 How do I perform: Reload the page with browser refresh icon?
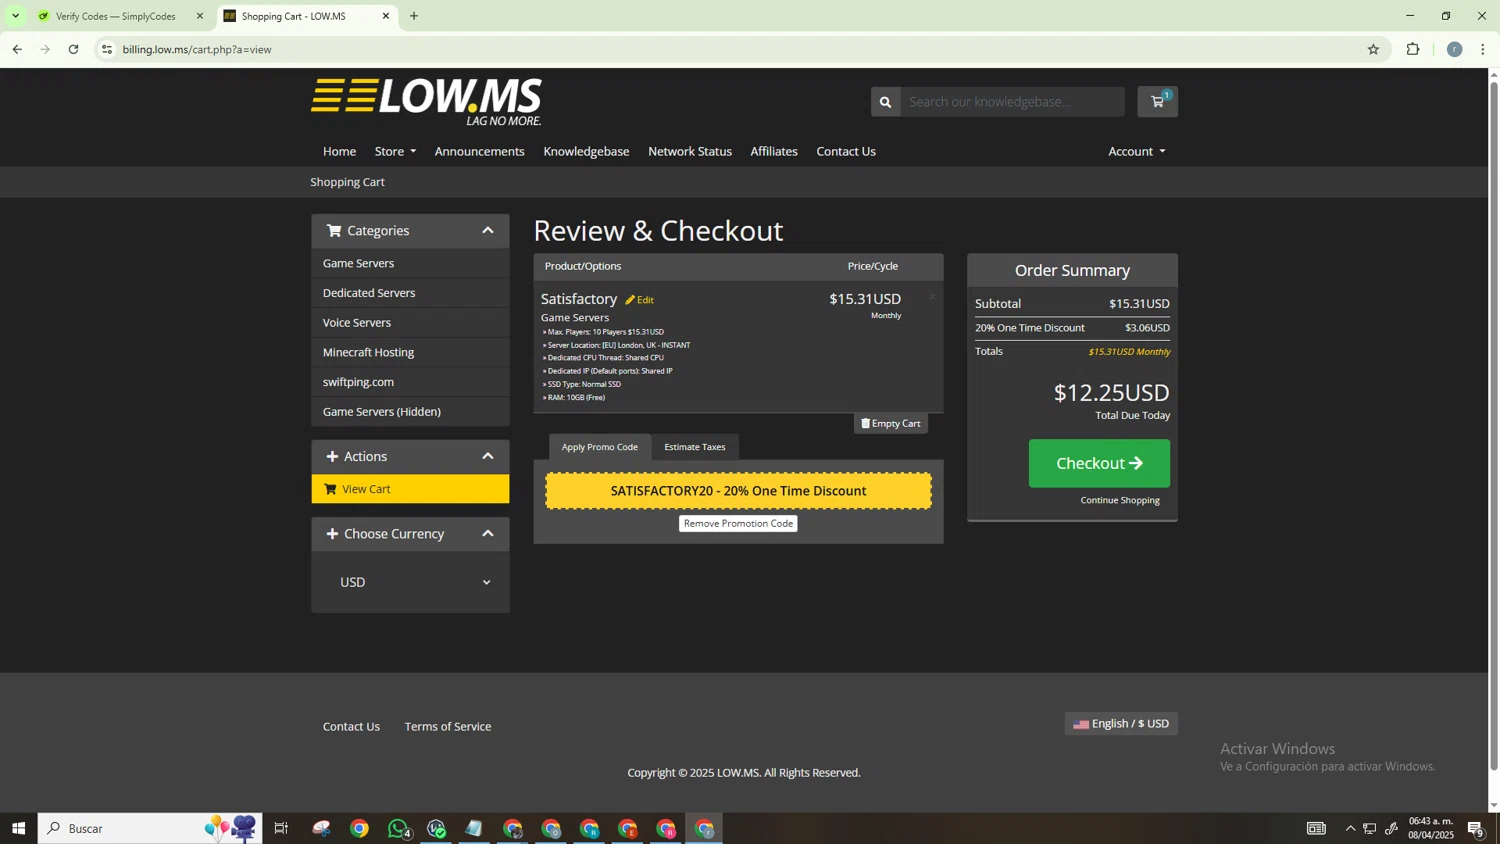click(x=73, y=49)
